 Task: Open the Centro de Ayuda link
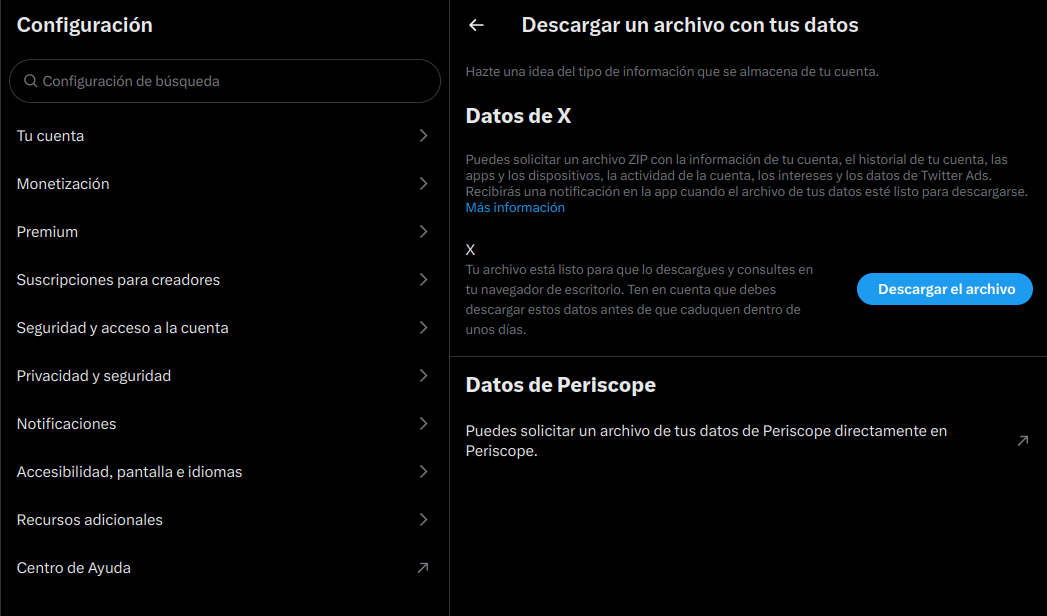click(x=74, y=568)
